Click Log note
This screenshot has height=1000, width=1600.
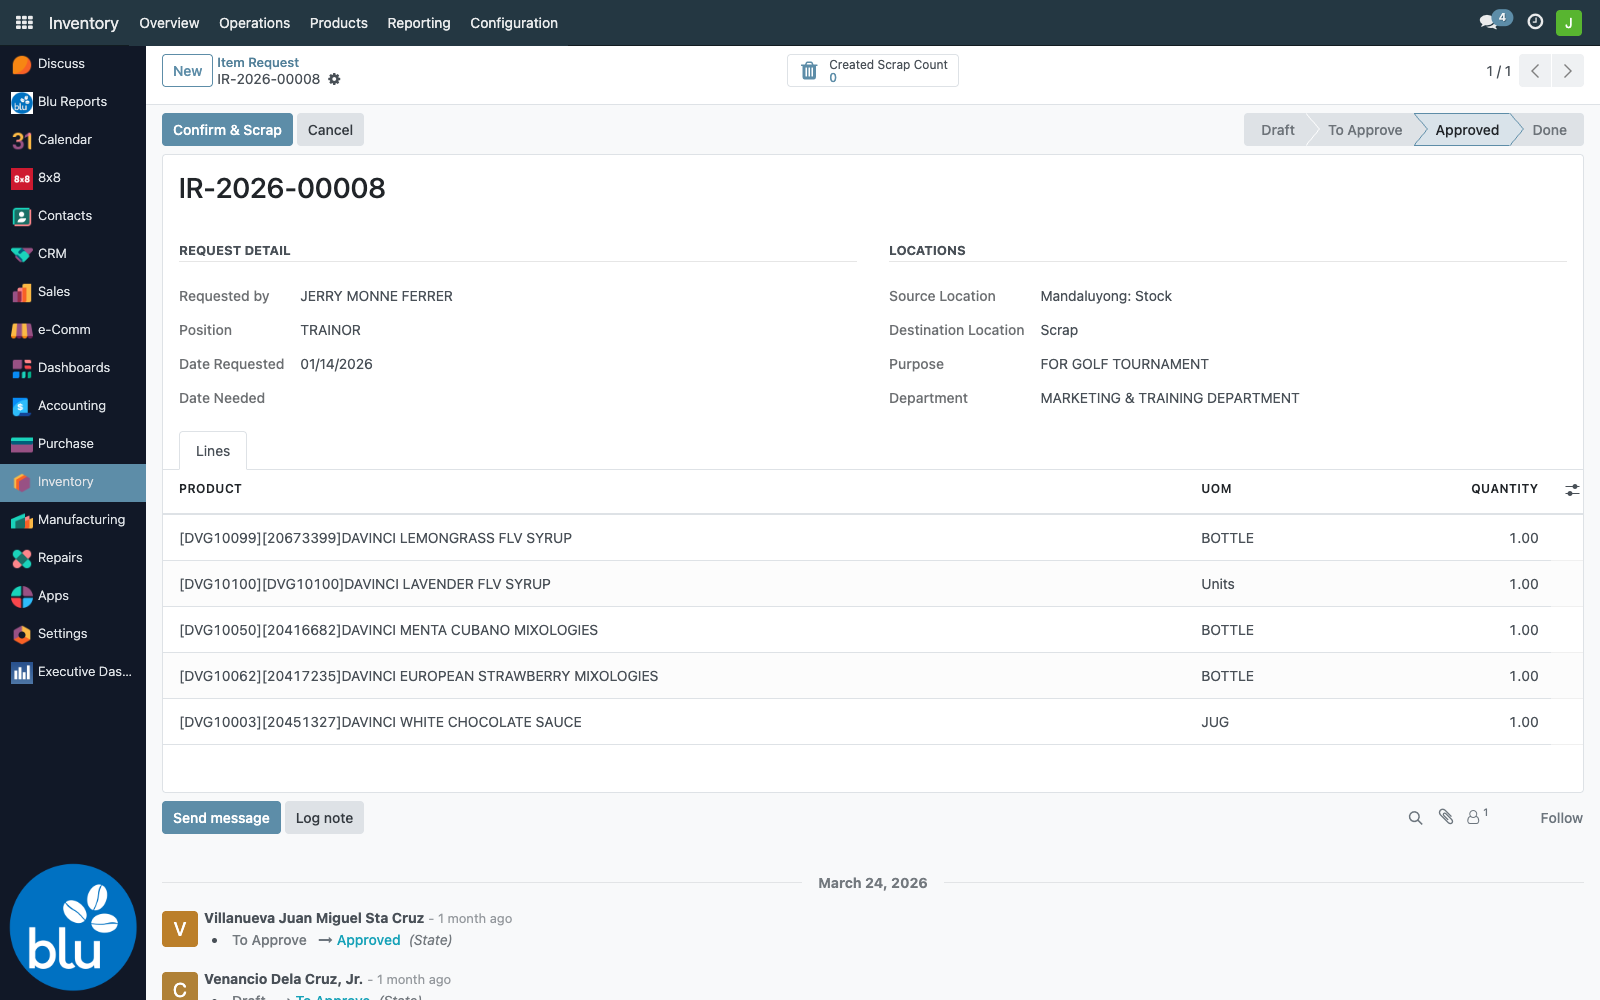coord(324,818)
